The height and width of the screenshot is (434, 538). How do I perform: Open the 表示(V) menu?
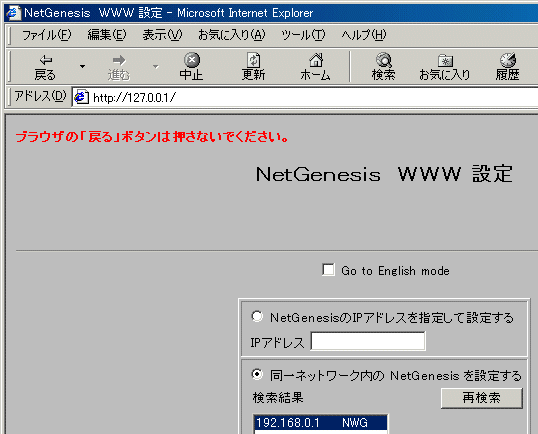(x=162, y=35)
